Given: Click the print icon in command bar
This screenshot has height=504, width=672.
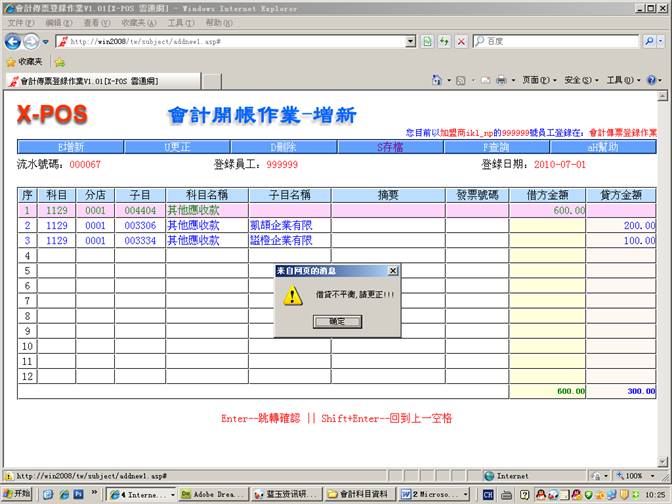Looking at the screenshot, I should click(x=500, y=80).
